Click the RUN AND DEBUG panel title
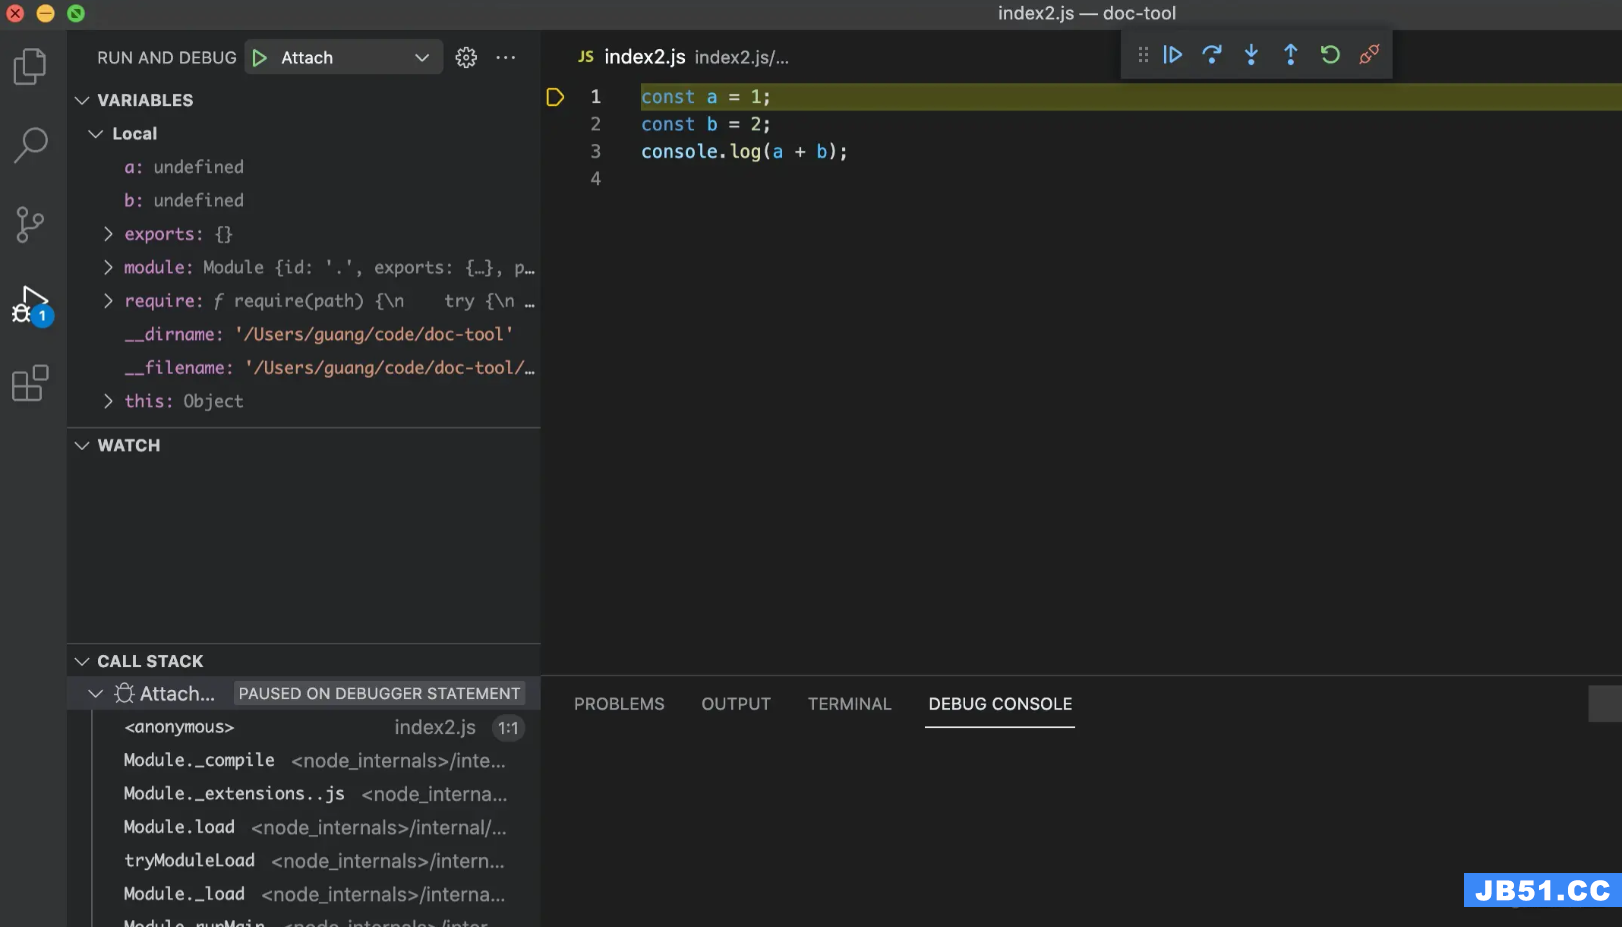 pos(167,58)
